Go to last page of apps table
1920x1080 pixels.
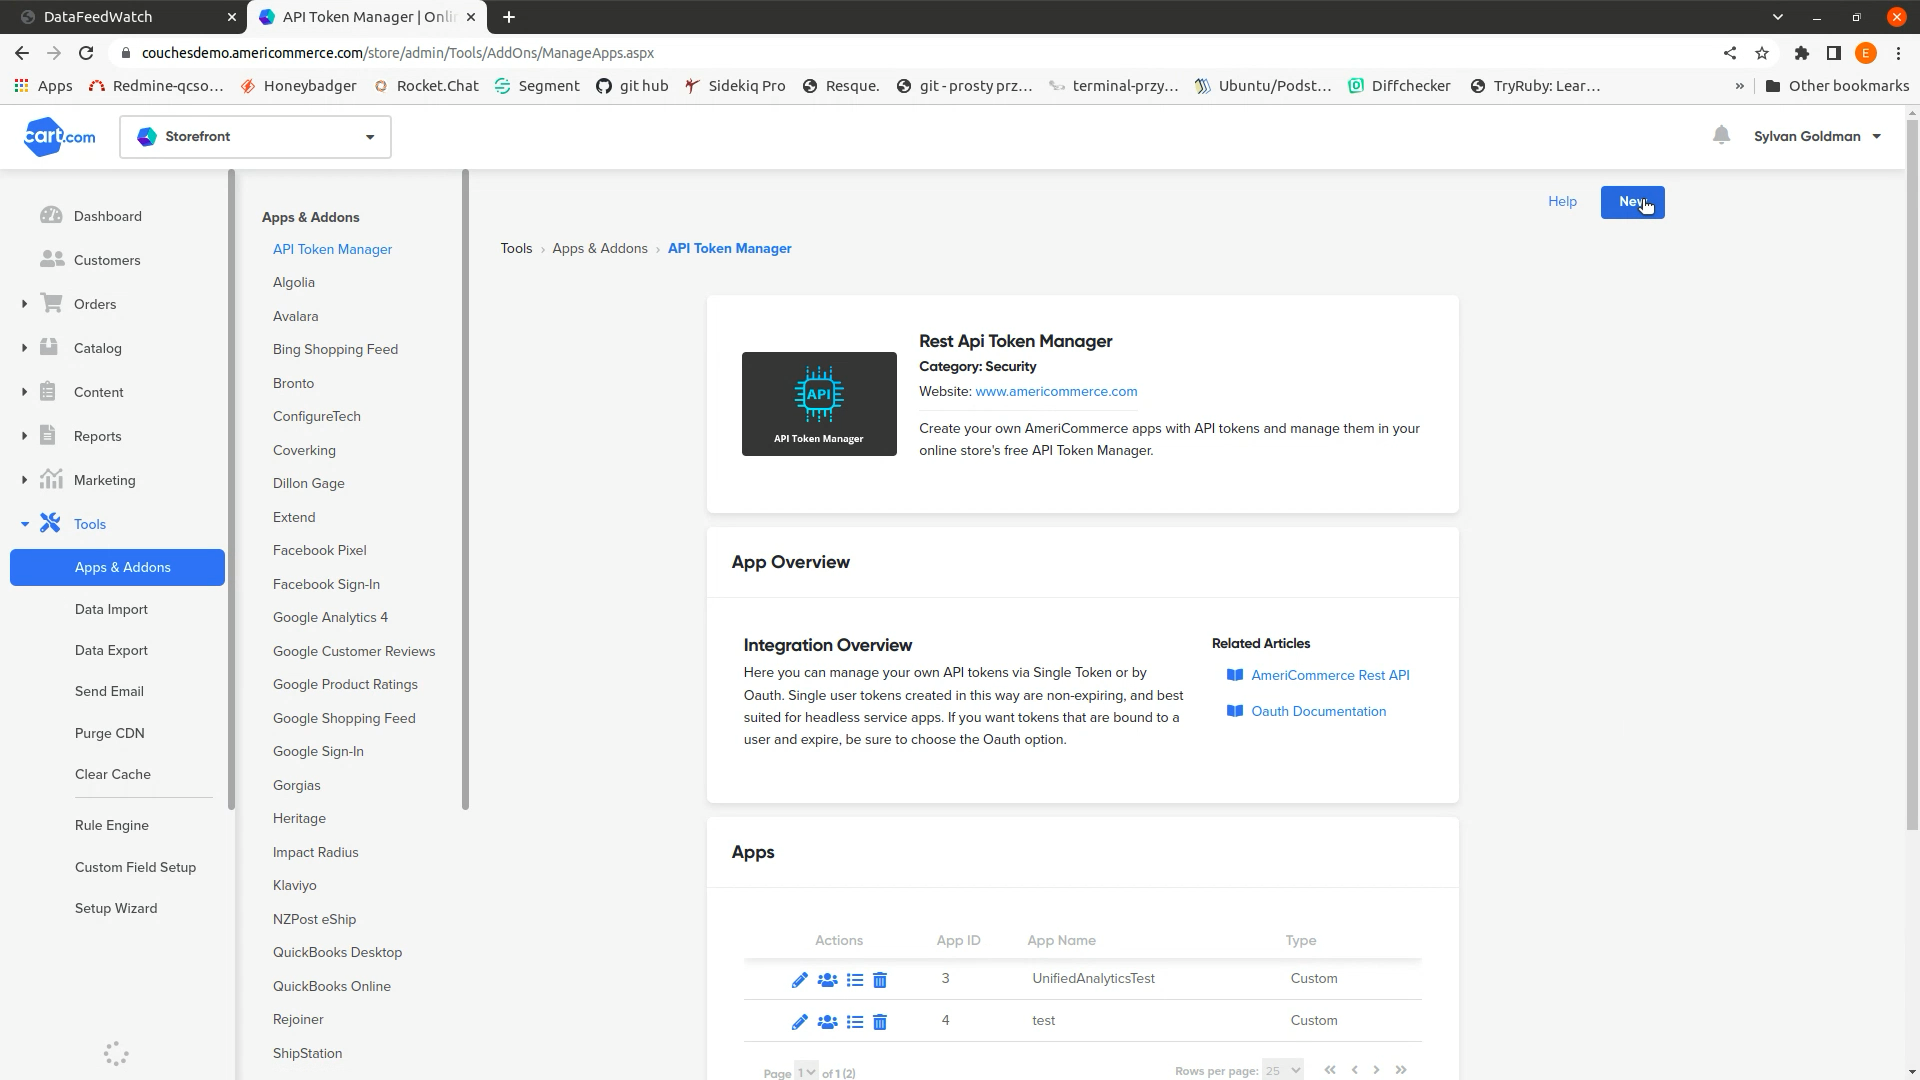point(1401,1070)
